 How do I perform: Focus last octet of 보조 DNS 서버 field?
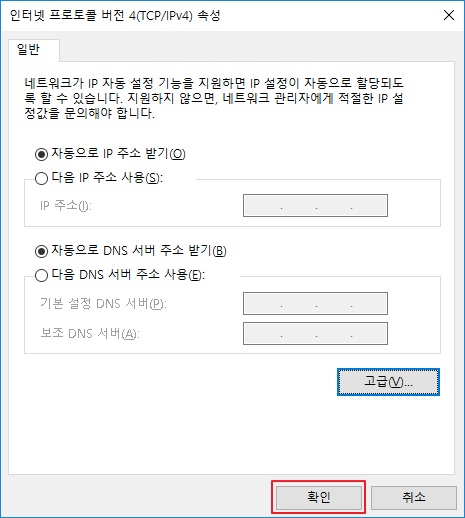(369, 333)
